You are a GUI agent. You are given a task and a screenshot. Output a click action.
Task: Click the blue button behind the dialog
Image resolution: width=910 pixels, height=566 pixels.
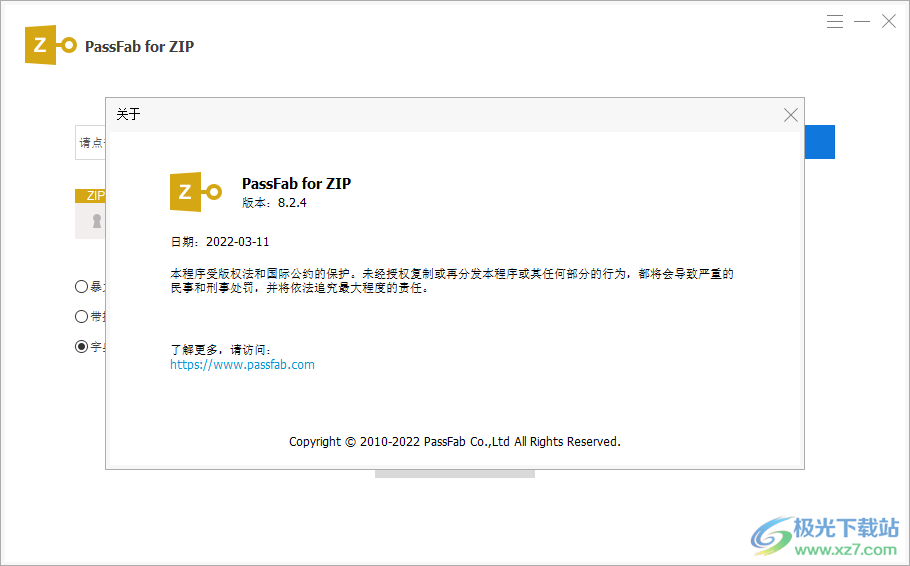819,142
